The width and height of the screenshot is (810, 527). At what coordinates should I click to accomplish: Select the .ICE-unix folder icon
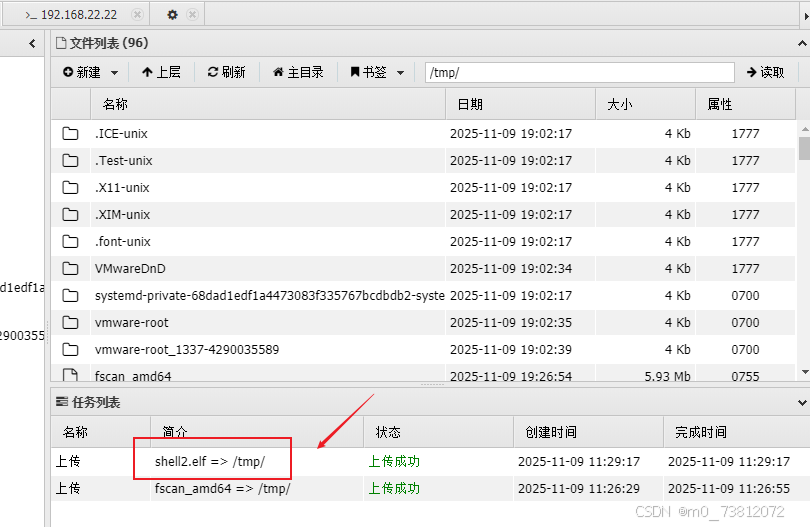[70, 134]
